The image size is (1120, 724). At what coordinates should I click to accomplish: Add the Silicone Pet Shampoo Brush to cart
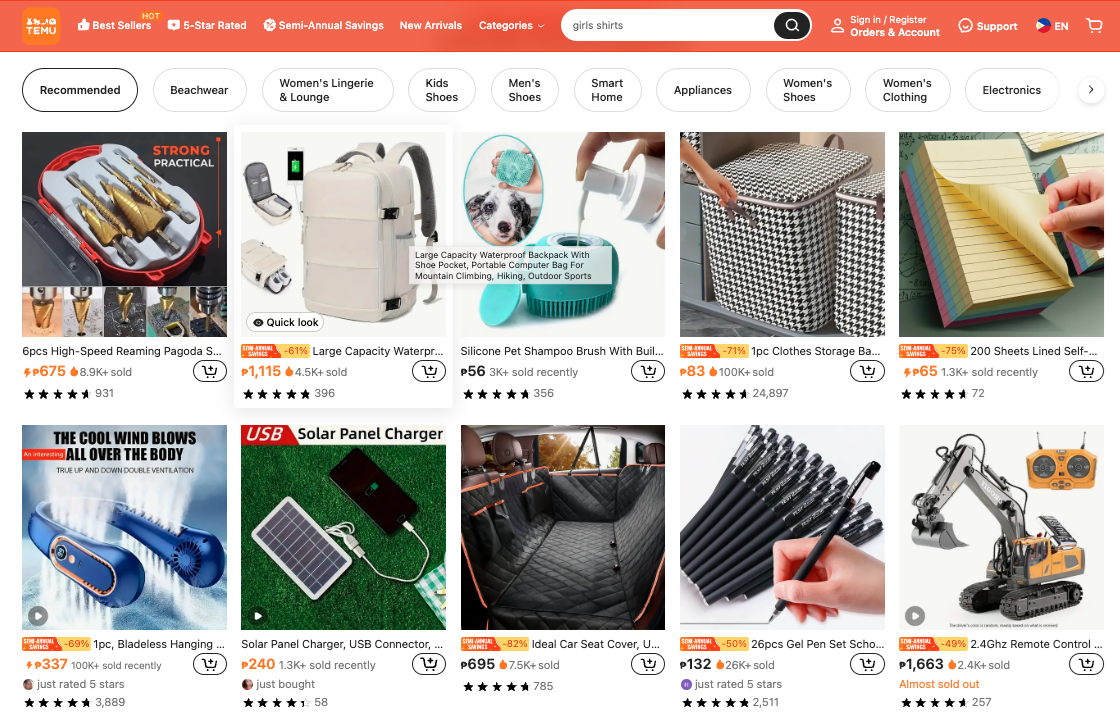click(649, 371)
